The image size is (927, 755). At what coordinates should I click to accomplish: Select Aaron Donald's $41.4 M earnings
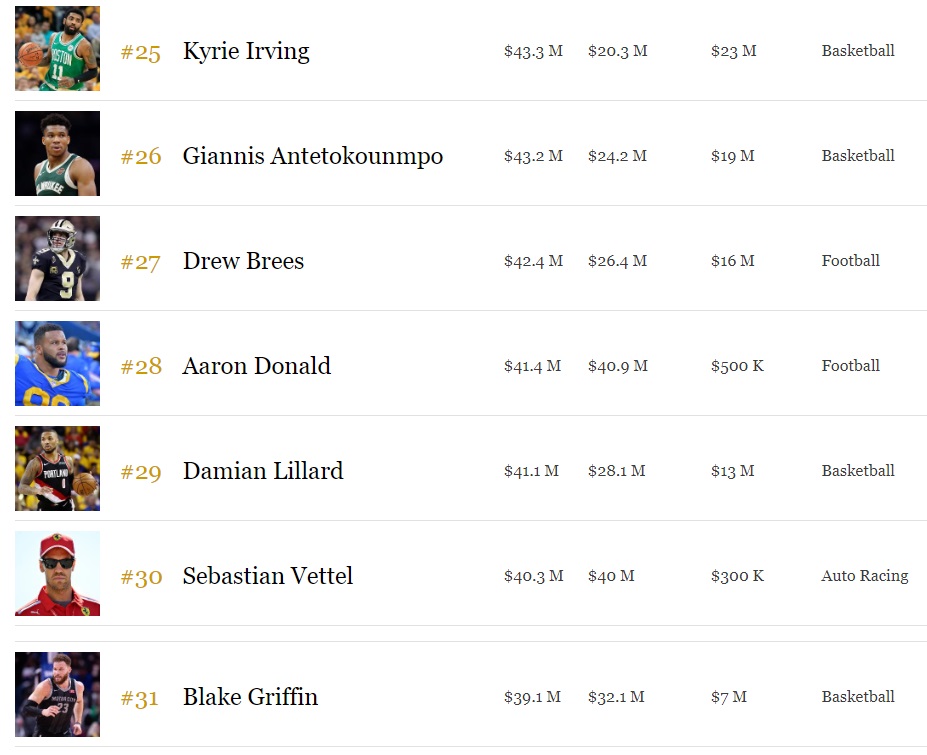(x=532, y=366)
